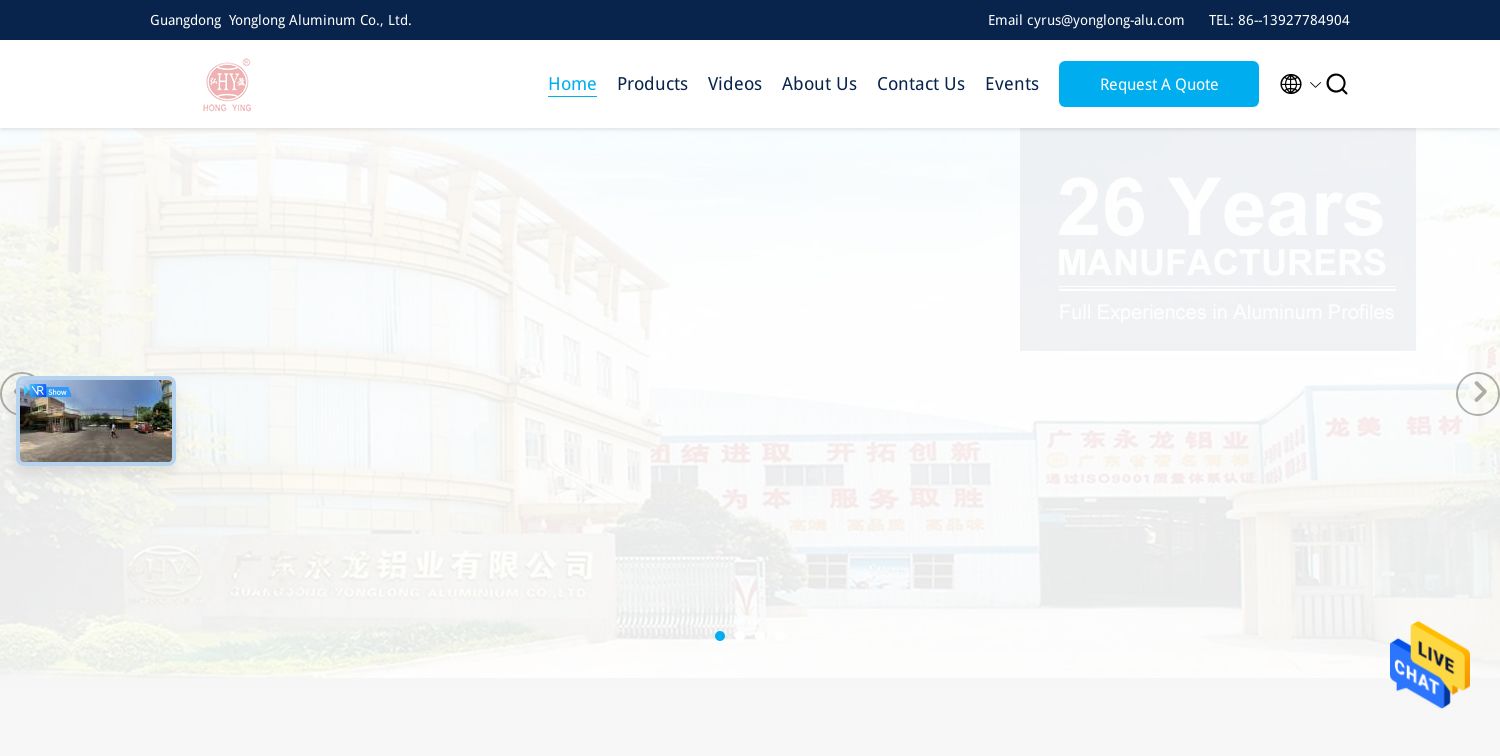Click the Hong Ying company logo
The image size is (1500, 756).
[x=227, y=84]
